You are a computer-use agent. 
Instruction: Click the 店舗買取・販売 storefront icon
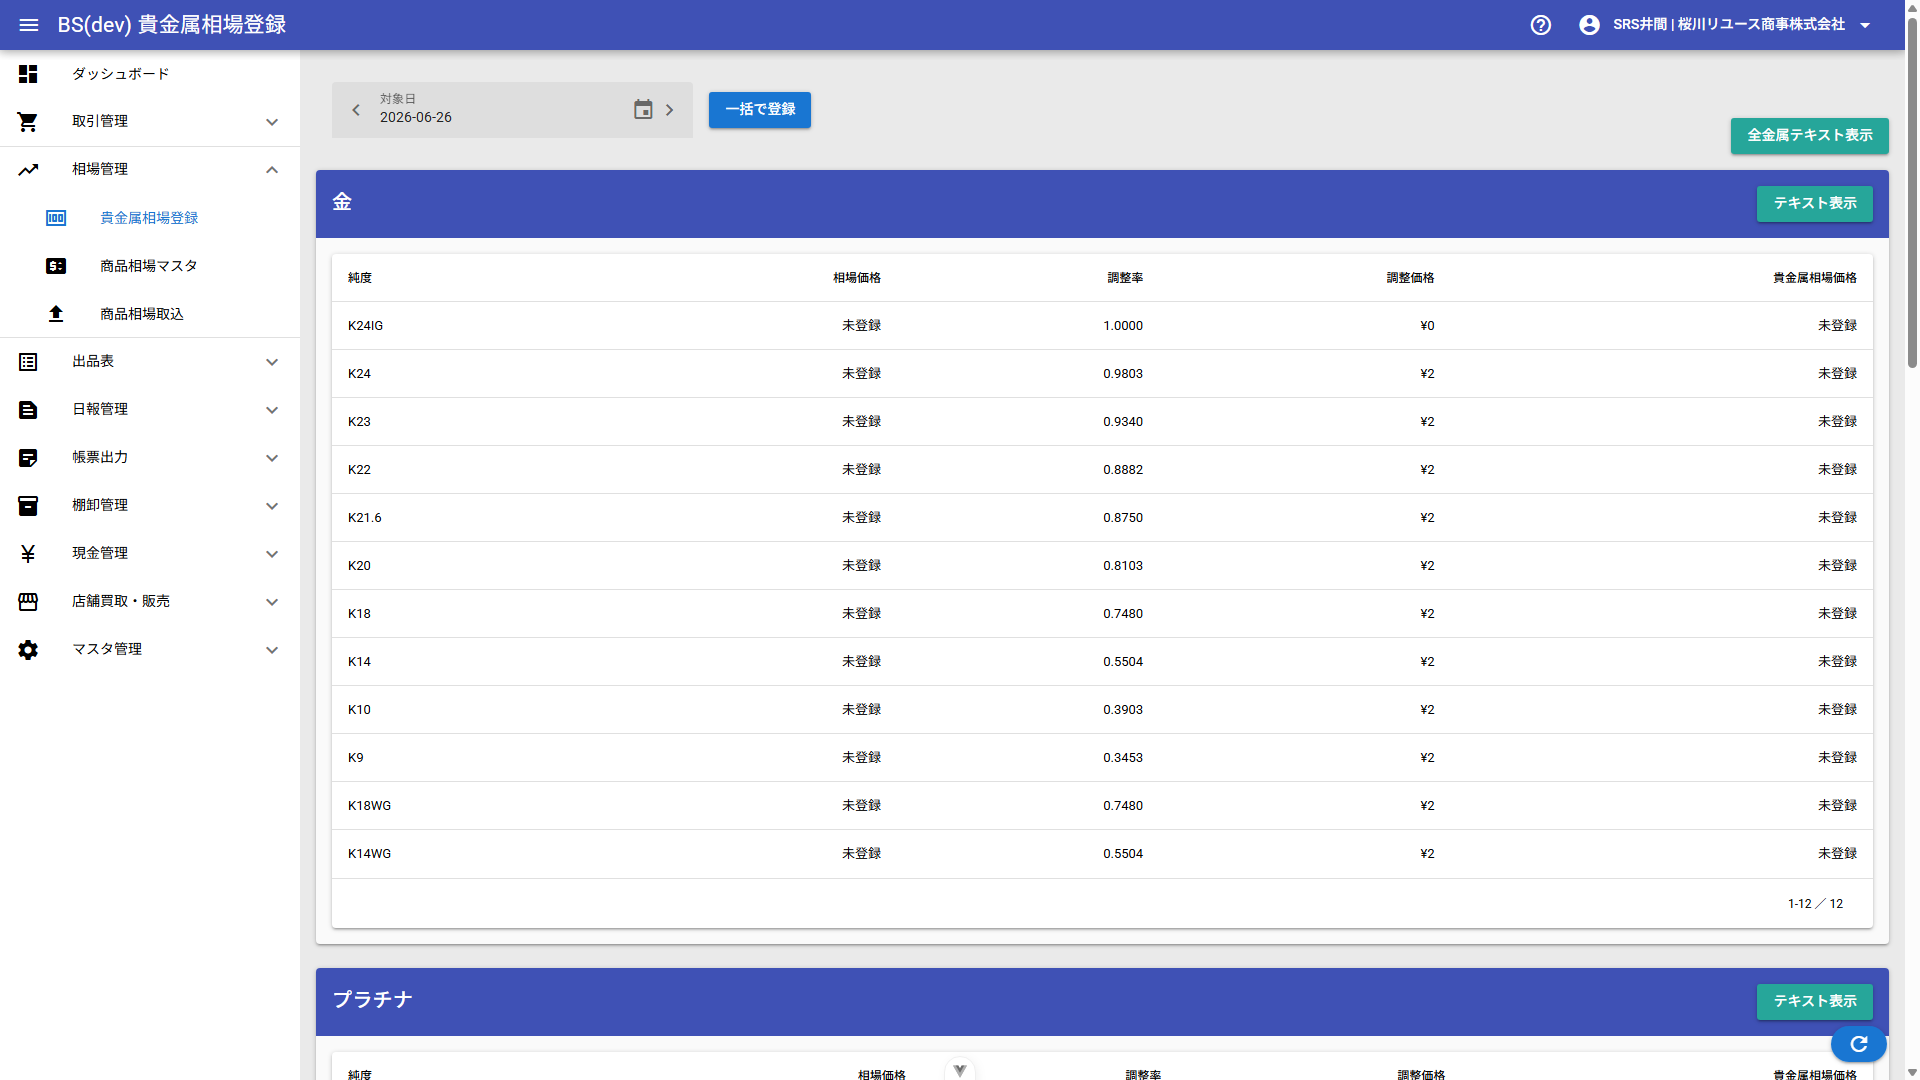(28, 602)
